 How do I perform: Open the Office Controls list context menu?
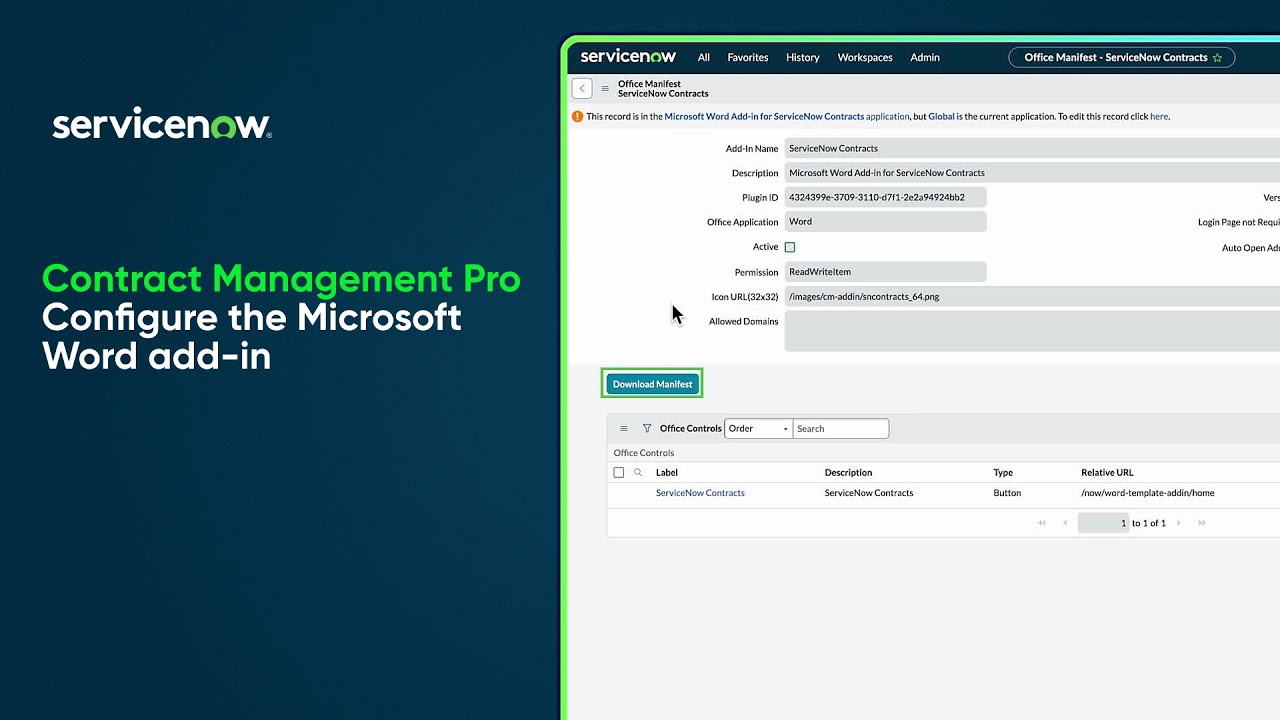pyautogui.click(x=624, y=428)
